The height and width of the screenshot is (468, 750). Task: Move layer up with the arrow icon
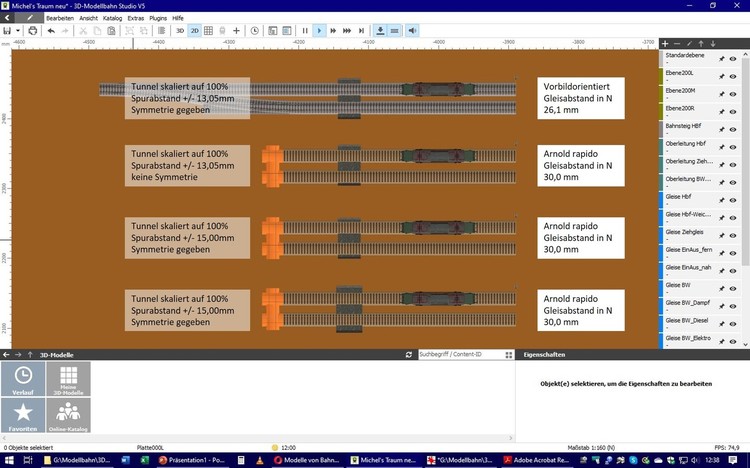click(701, 44)
